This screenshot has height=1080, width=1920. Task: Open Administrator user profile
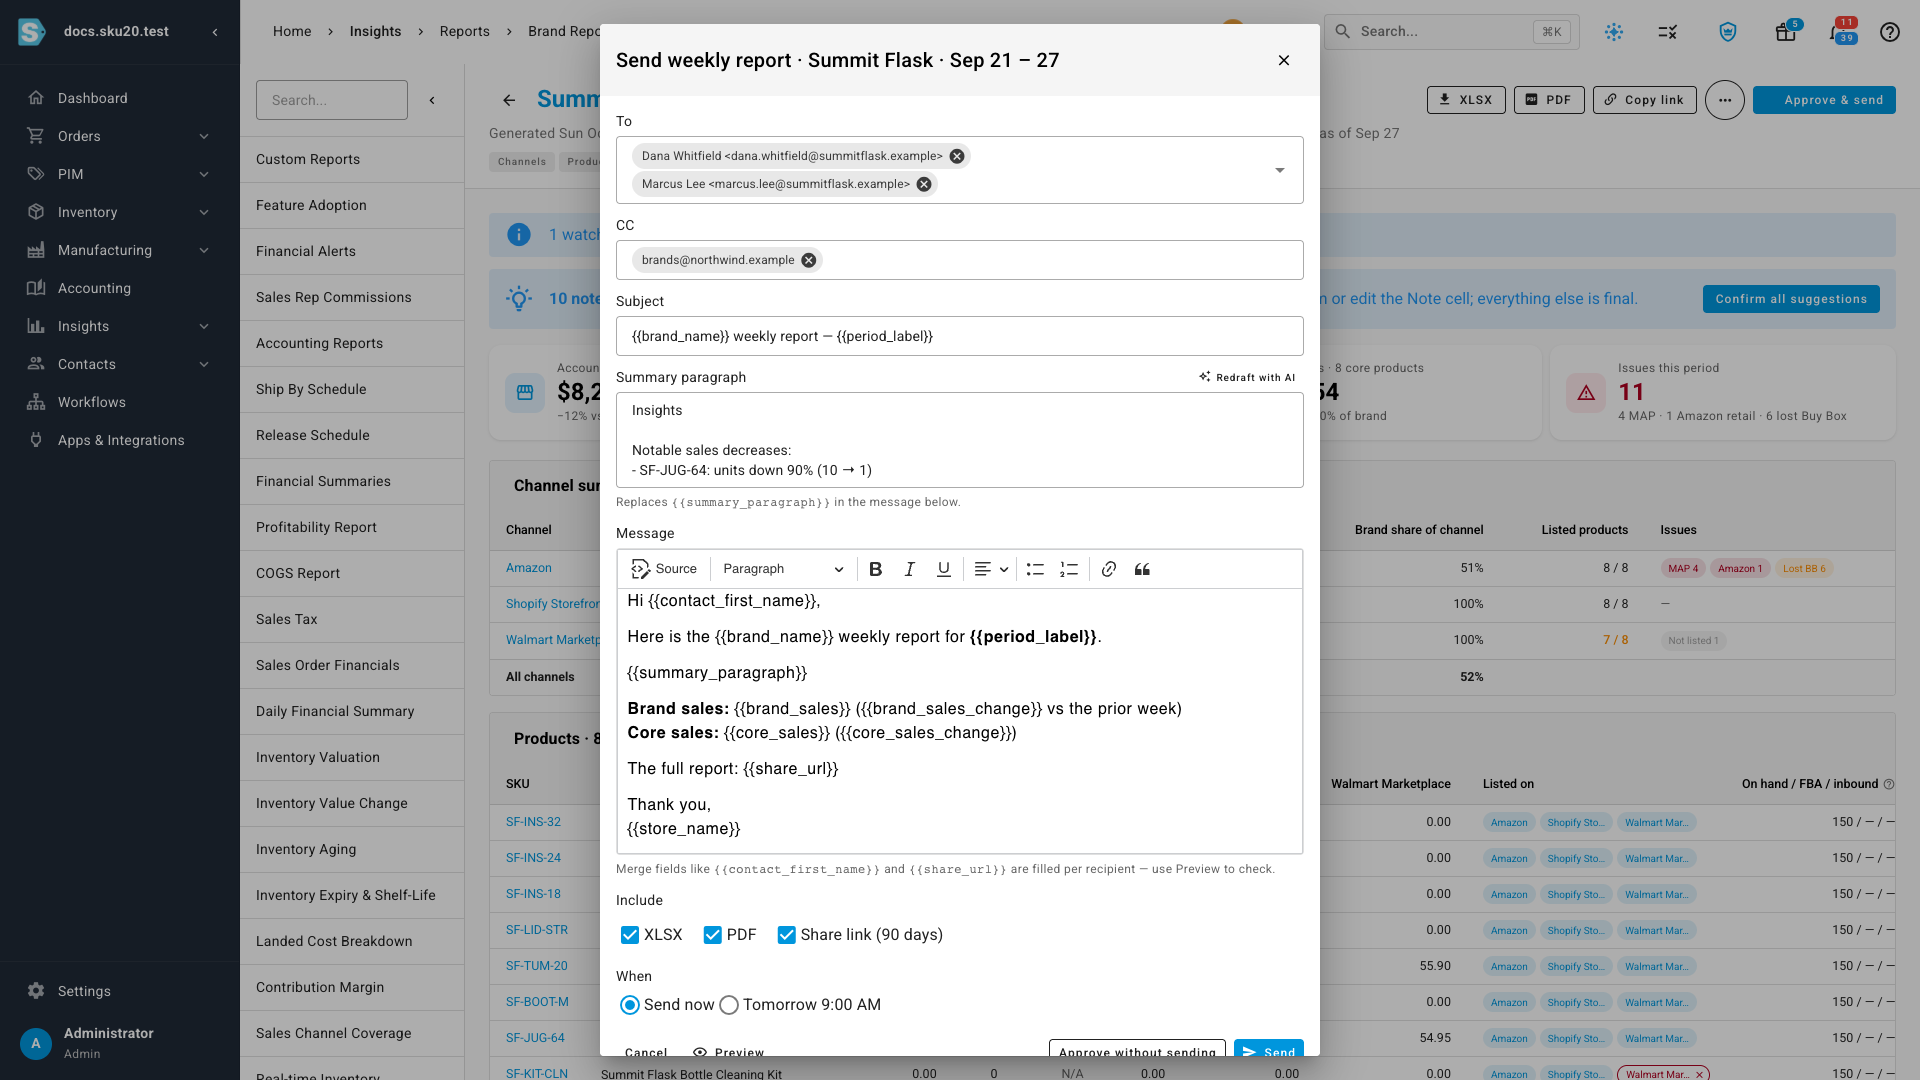[120, 1042]
